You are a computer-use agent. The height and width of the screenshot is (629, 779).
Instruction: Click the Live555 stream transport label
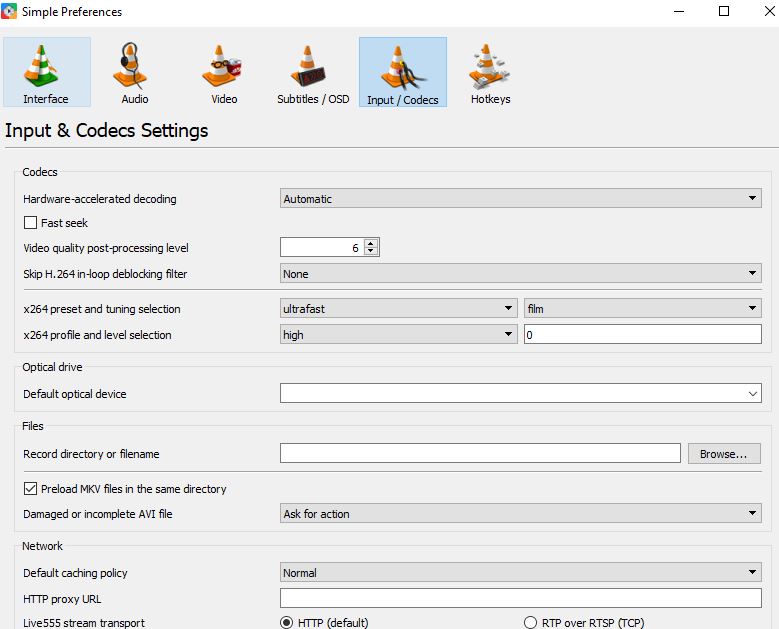point(84,623)
